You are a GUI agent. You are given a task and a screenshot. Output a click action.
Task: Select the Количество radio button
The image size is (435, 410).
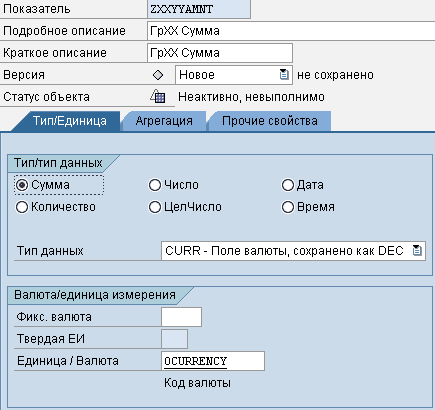[x=22, y=207]
